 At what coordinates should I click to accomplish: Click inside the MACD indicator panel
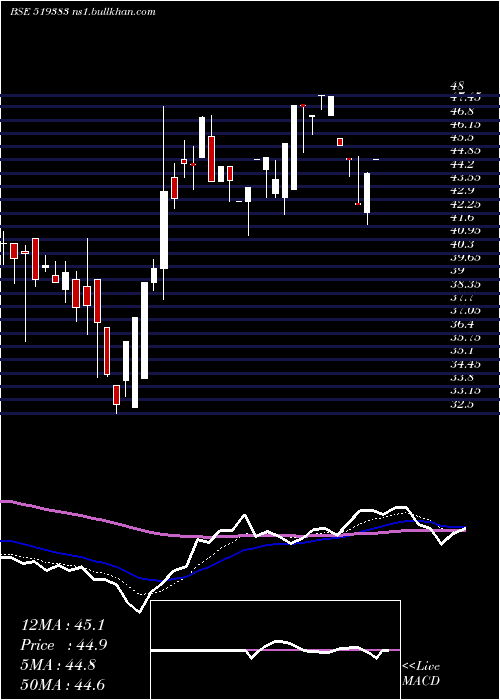(x=275, y=650)
